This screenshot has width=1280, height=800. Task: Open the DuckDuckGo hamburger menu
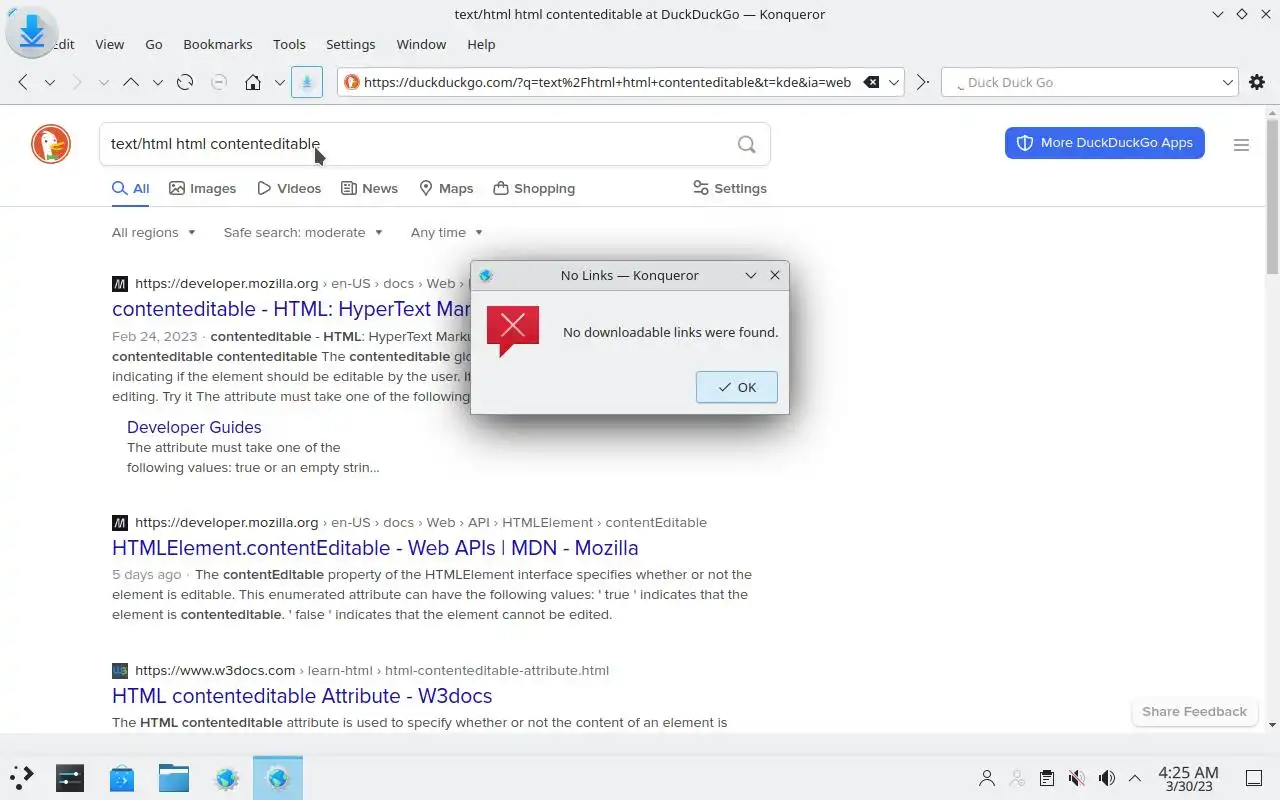(x=1241, y=145)
